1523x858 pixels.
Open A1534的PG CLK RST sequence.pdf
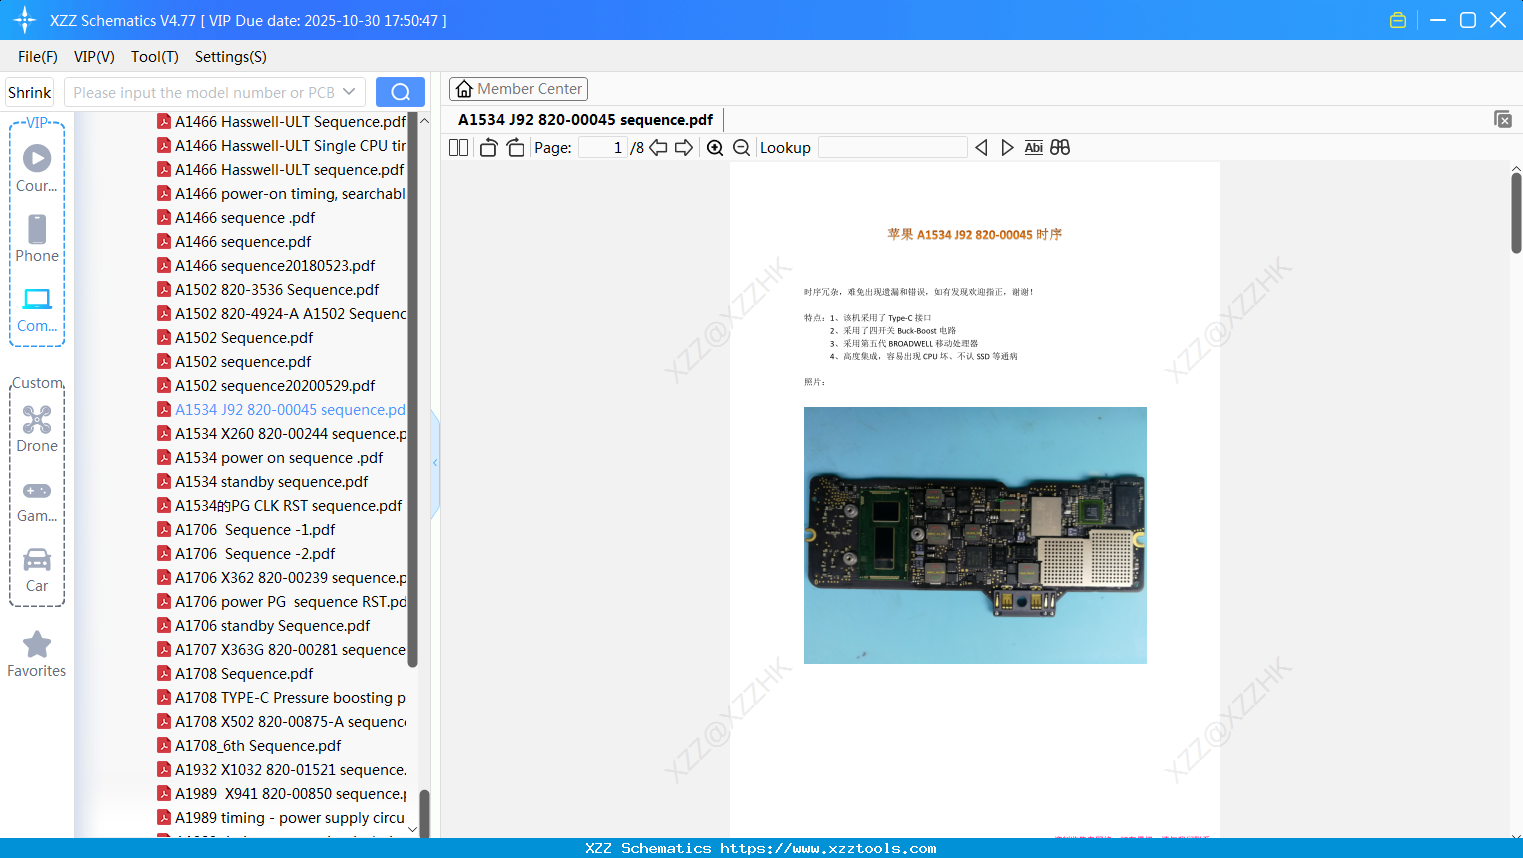280,506
